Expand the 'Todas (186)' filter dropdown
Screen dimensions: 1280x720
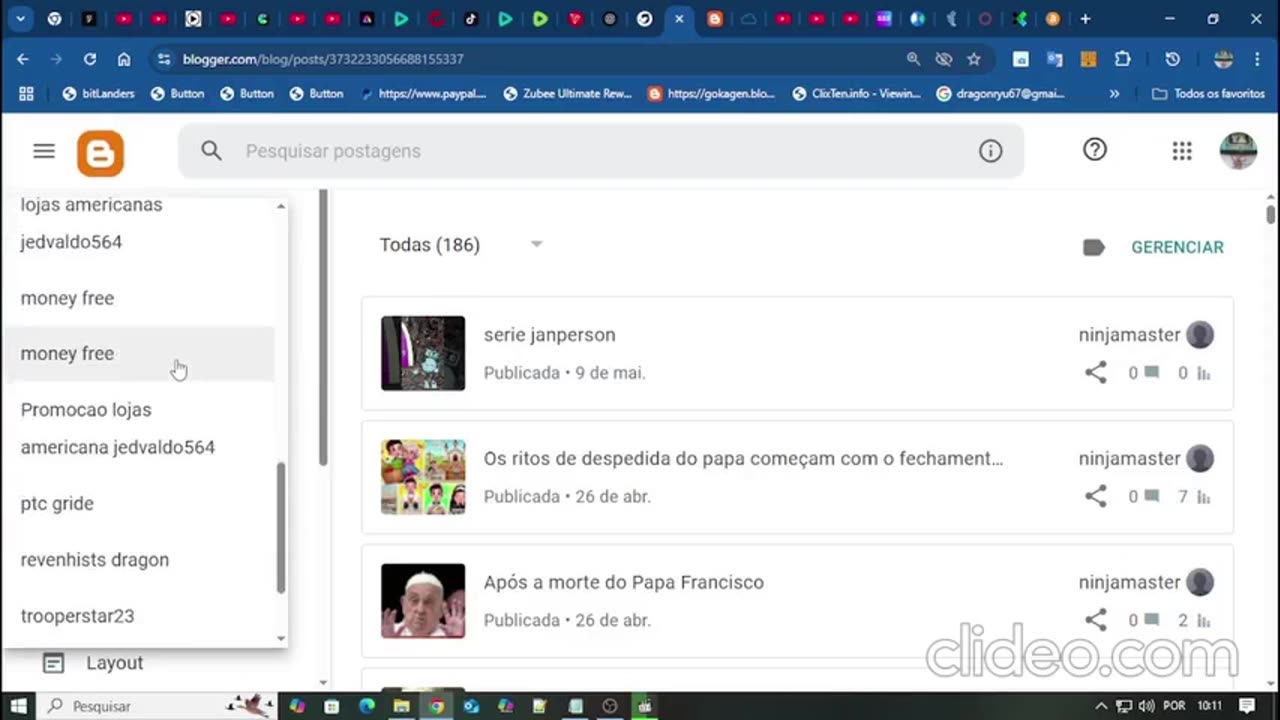point(536,245)
